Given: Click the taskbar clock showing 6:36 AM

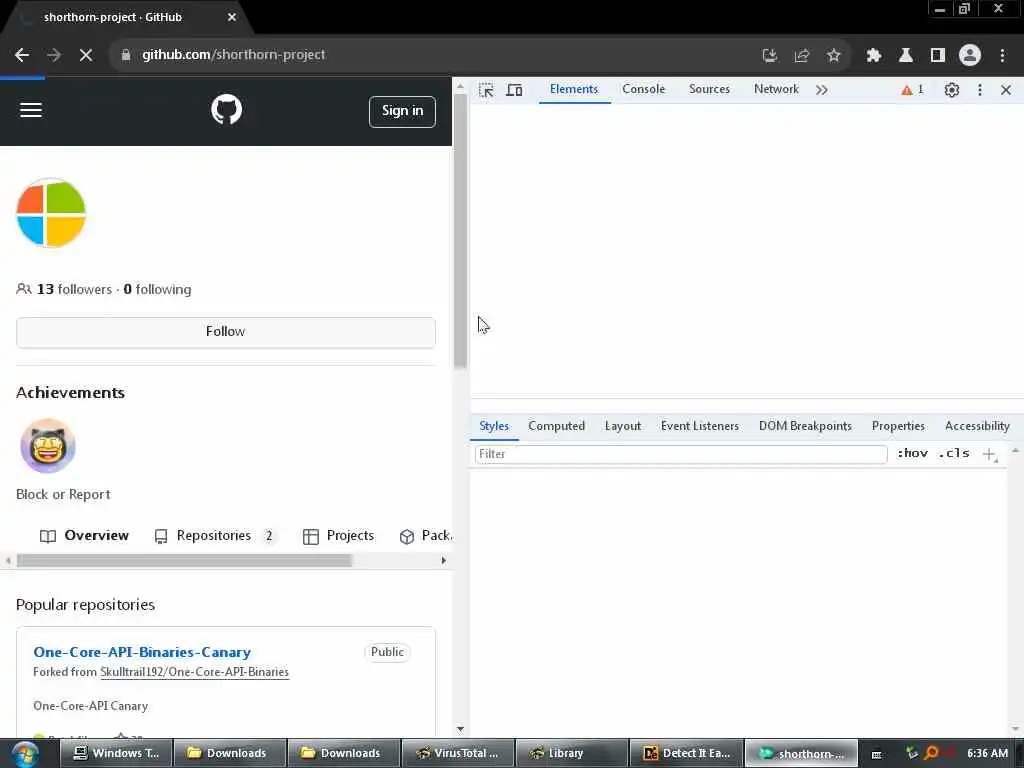Looking at the screenshot, I should 987,753.
